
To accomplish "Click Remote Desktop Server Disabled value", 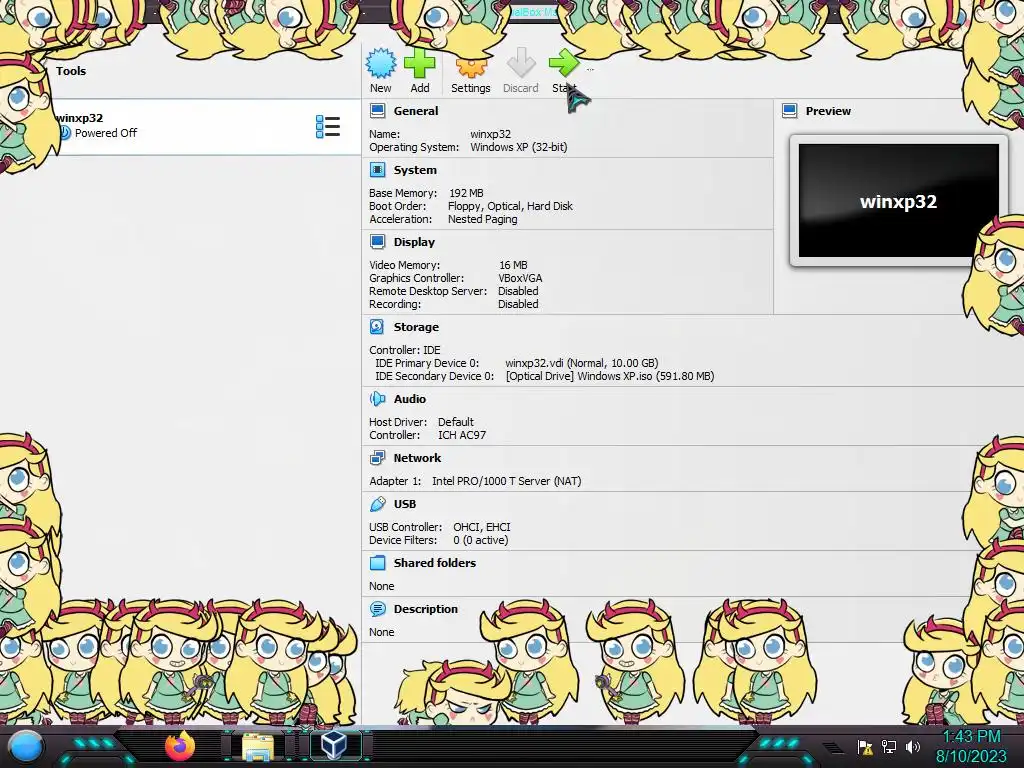I will click(x=518, y=291).
